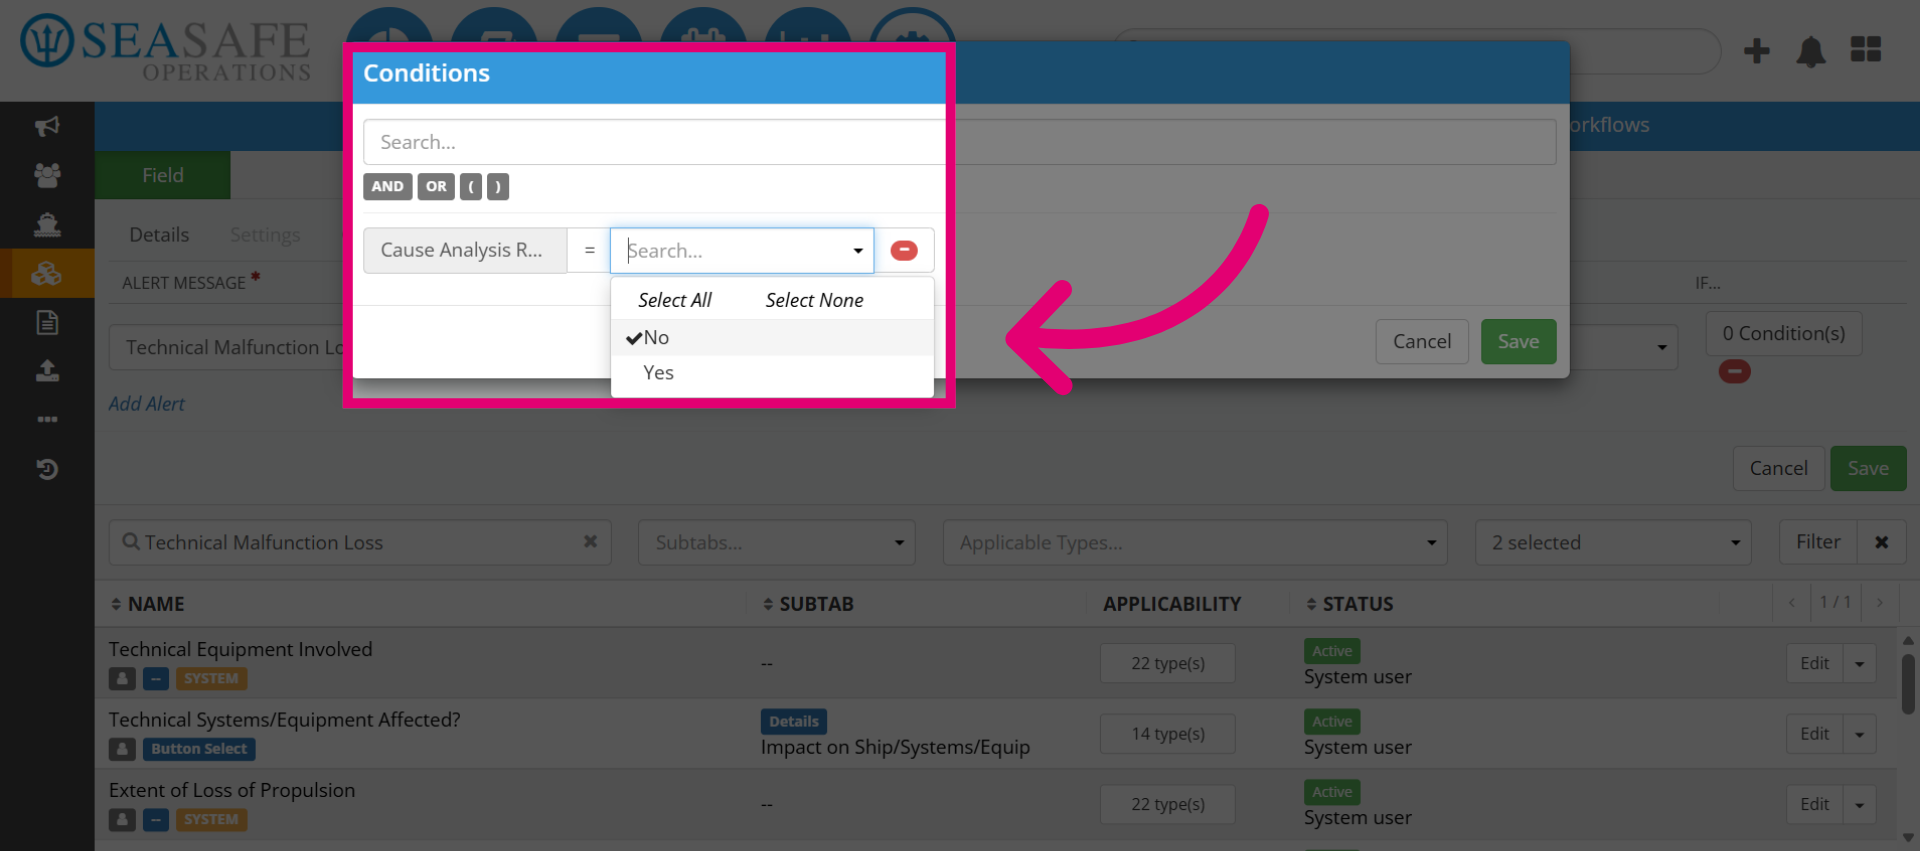Image resolution: width=1920 pixels, height=851 pixels.
Task: Open the upload icon in sidebar
Action: [47, 371]
